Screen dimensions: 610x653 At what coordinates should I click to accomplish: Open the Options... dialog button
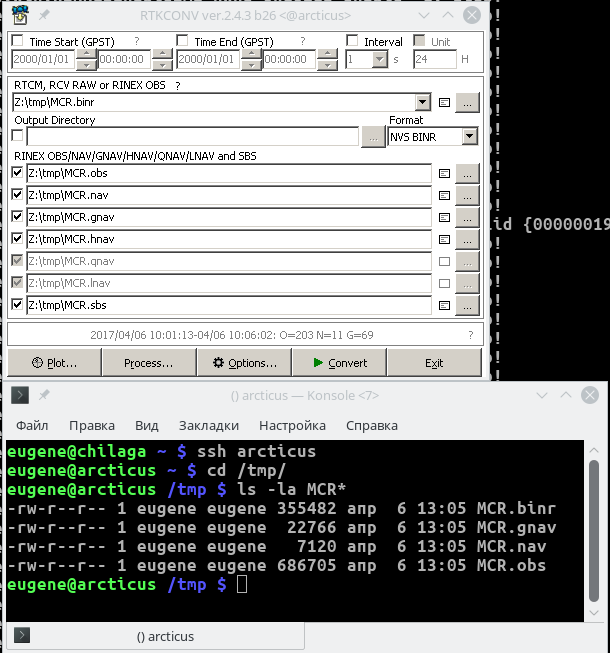click(244, 363)
